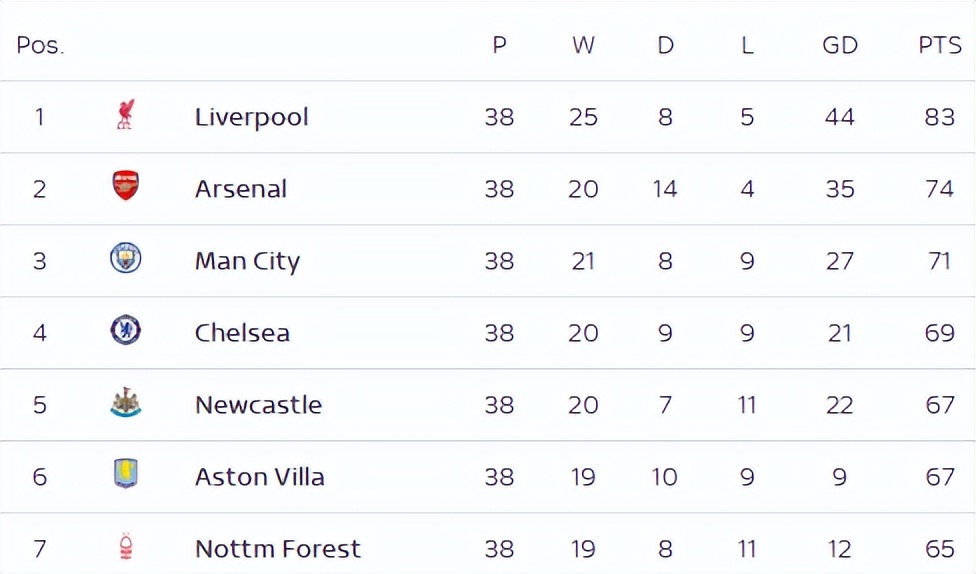Click the Liverpool club crest
The width and height of the screenshot is (976, 574).
coord(126,115)
